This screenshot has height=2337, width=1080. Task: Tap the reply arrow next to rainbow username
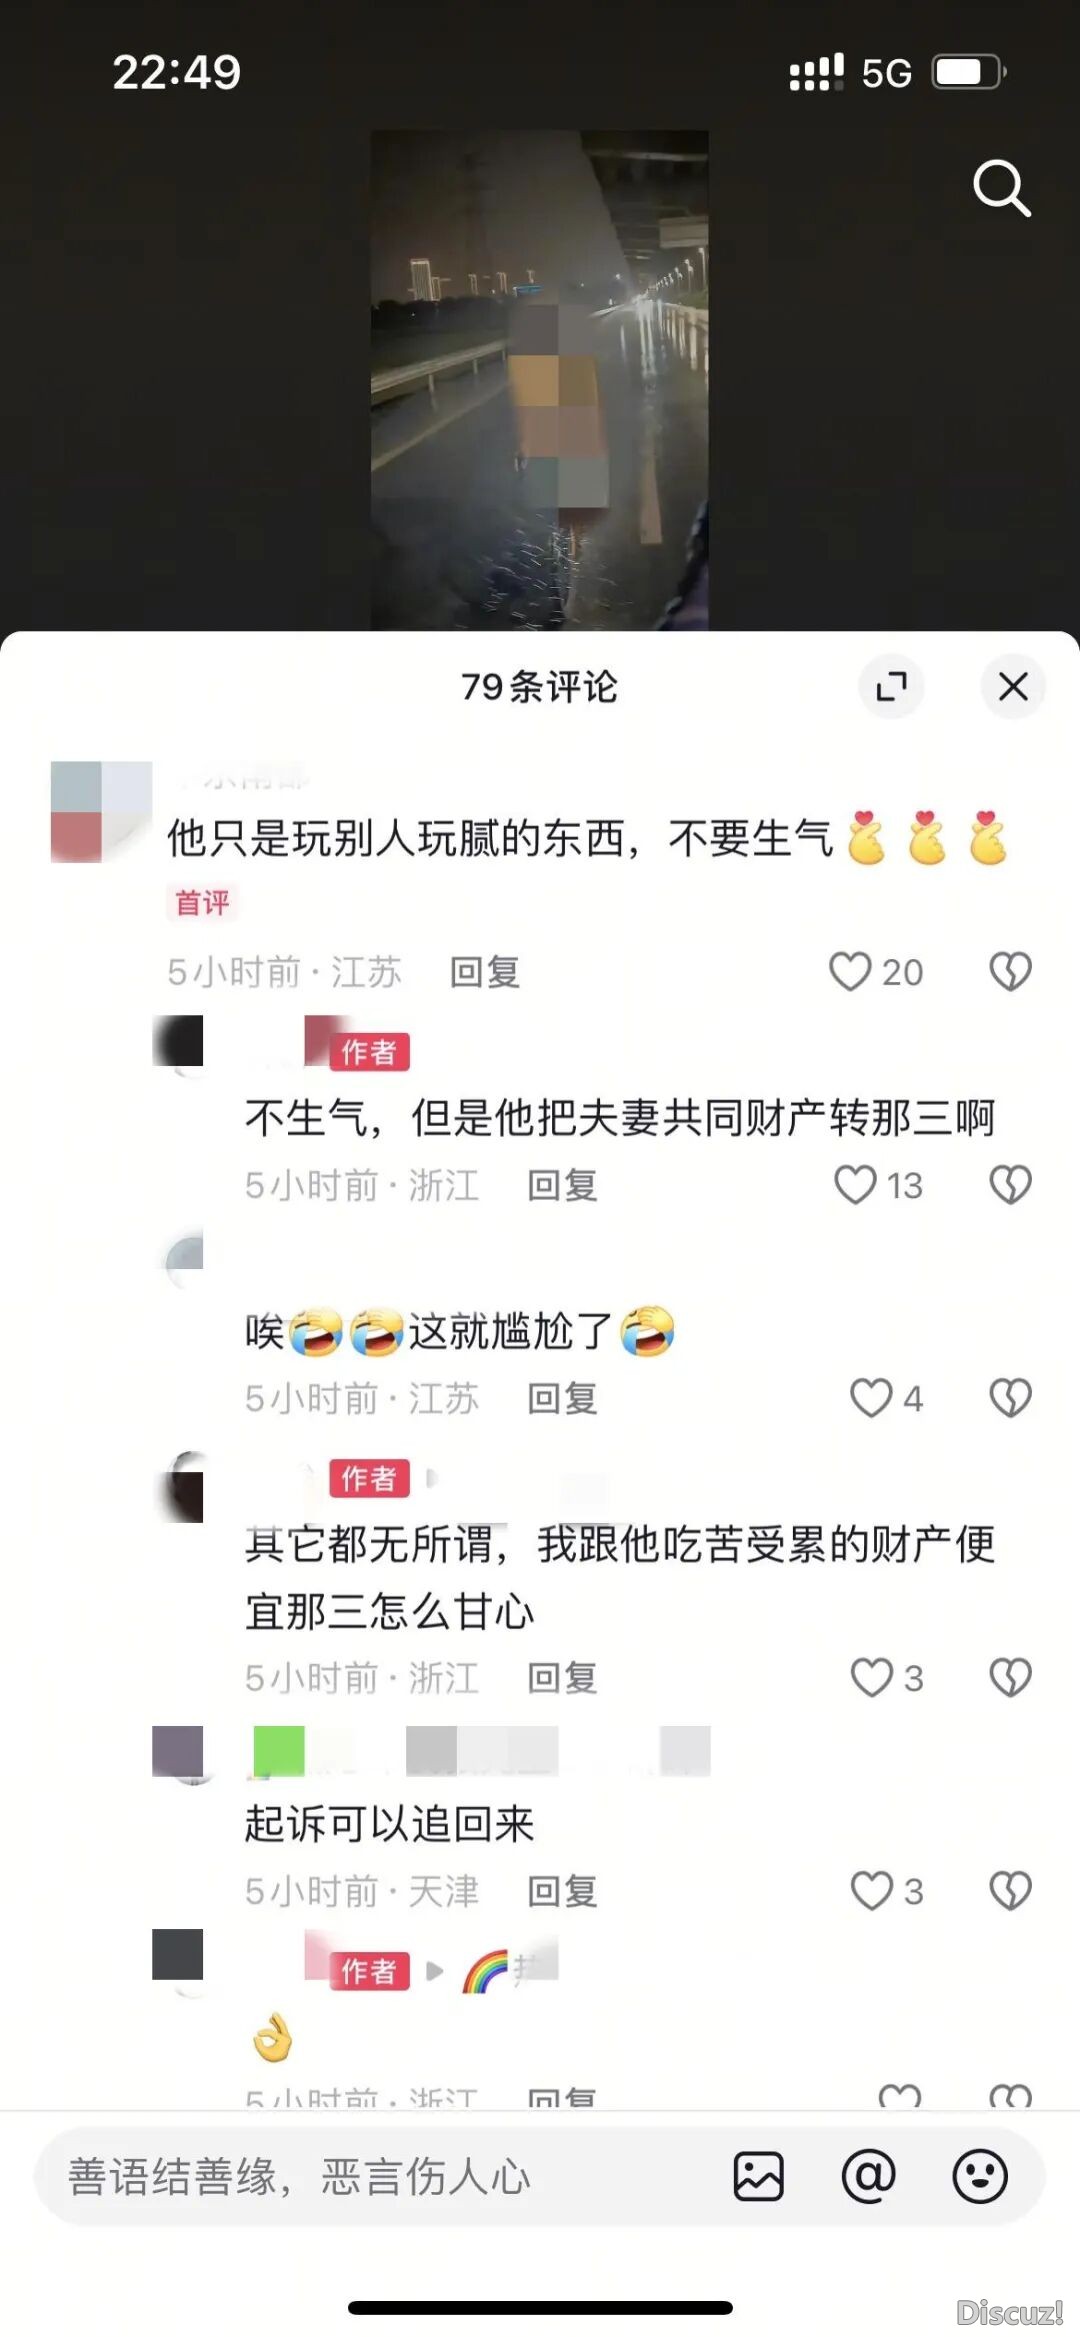(x=435, y=1971)
